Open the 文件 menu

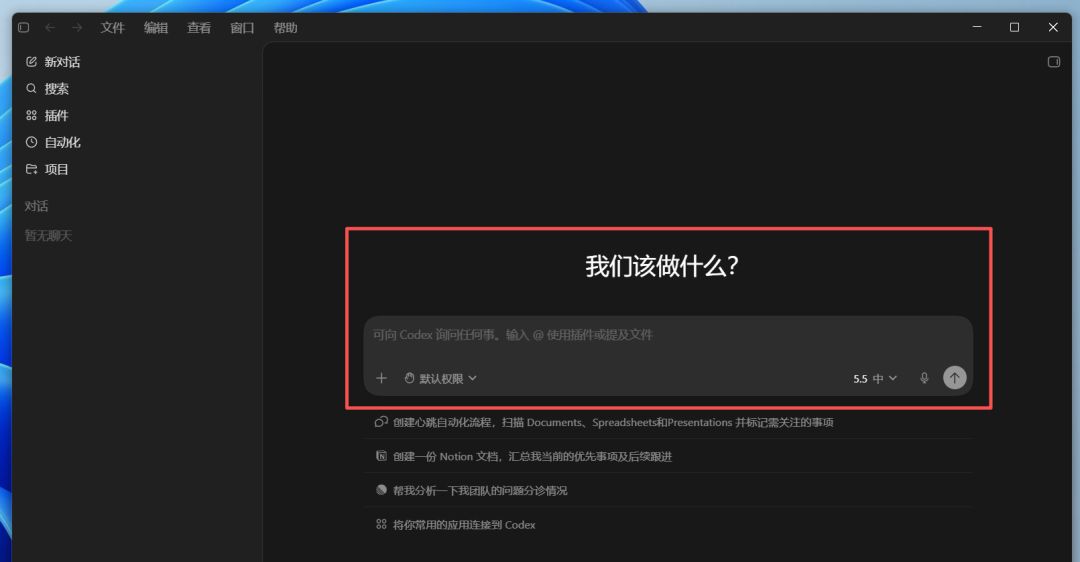(x=112, y=28)
